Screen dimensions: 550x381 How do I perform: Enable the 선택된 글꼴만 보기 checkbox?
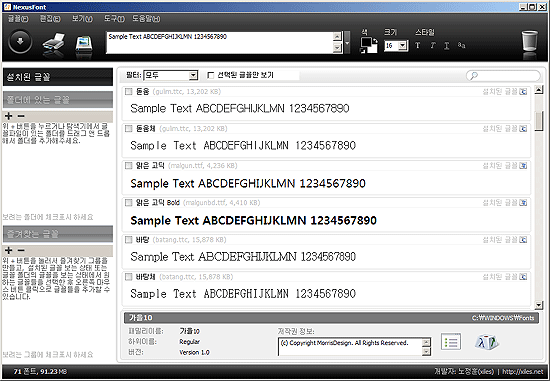click(211, 75)
